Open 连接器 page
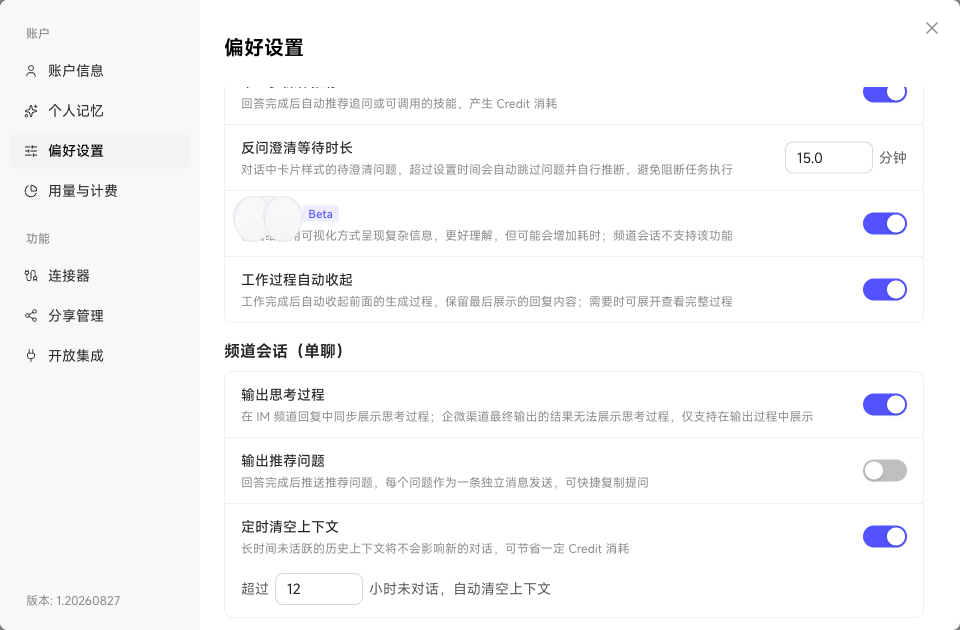Viewport: 960px width, 630px height. [x=100, y=276]
